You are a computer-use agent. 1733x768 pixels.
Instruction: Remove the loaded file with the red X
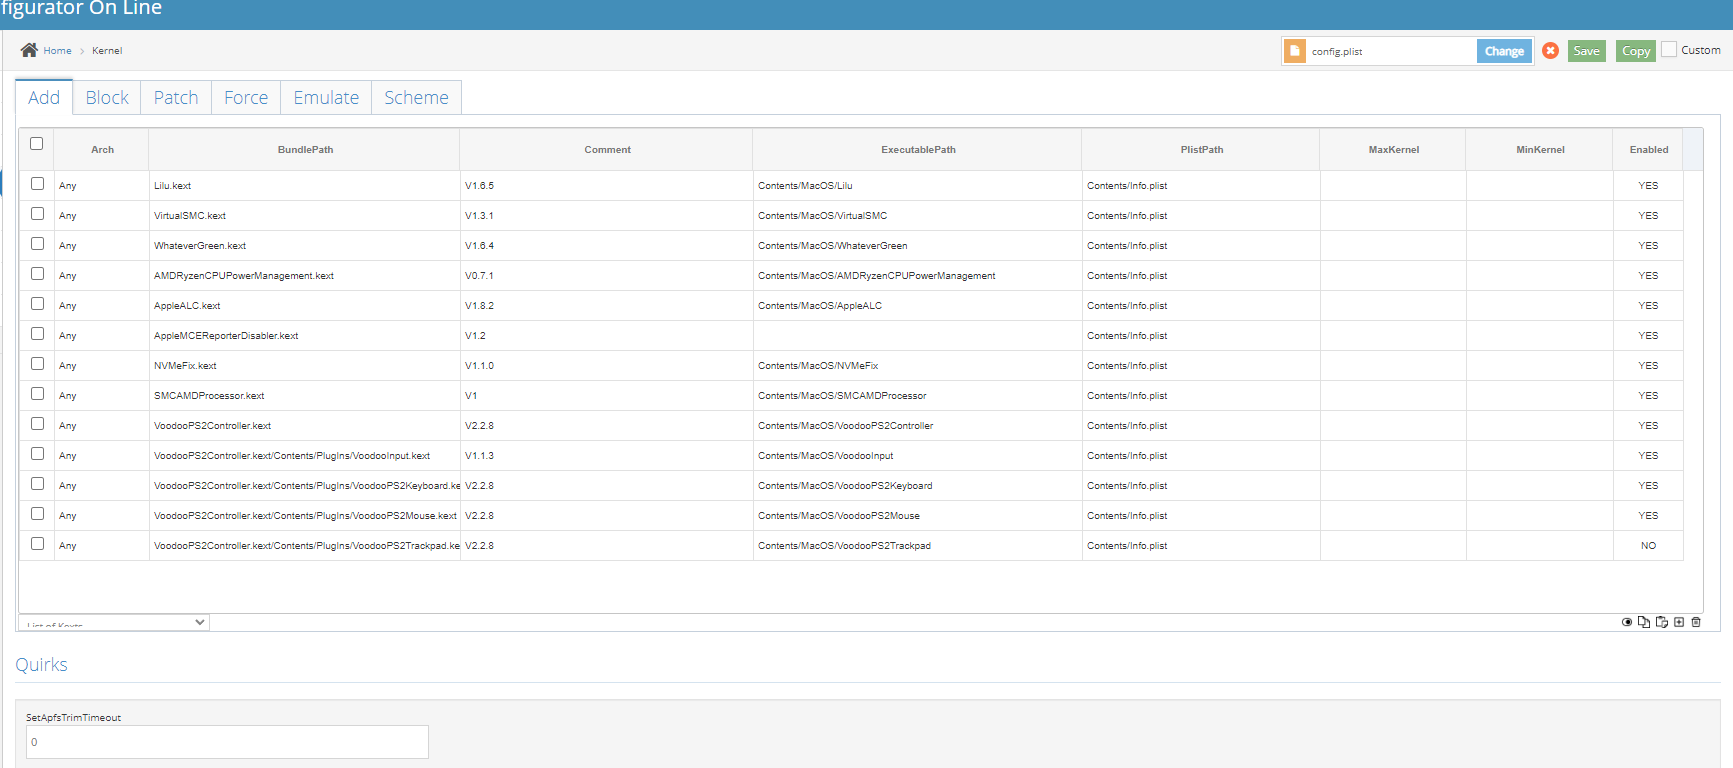click(x=1550, y=51)
